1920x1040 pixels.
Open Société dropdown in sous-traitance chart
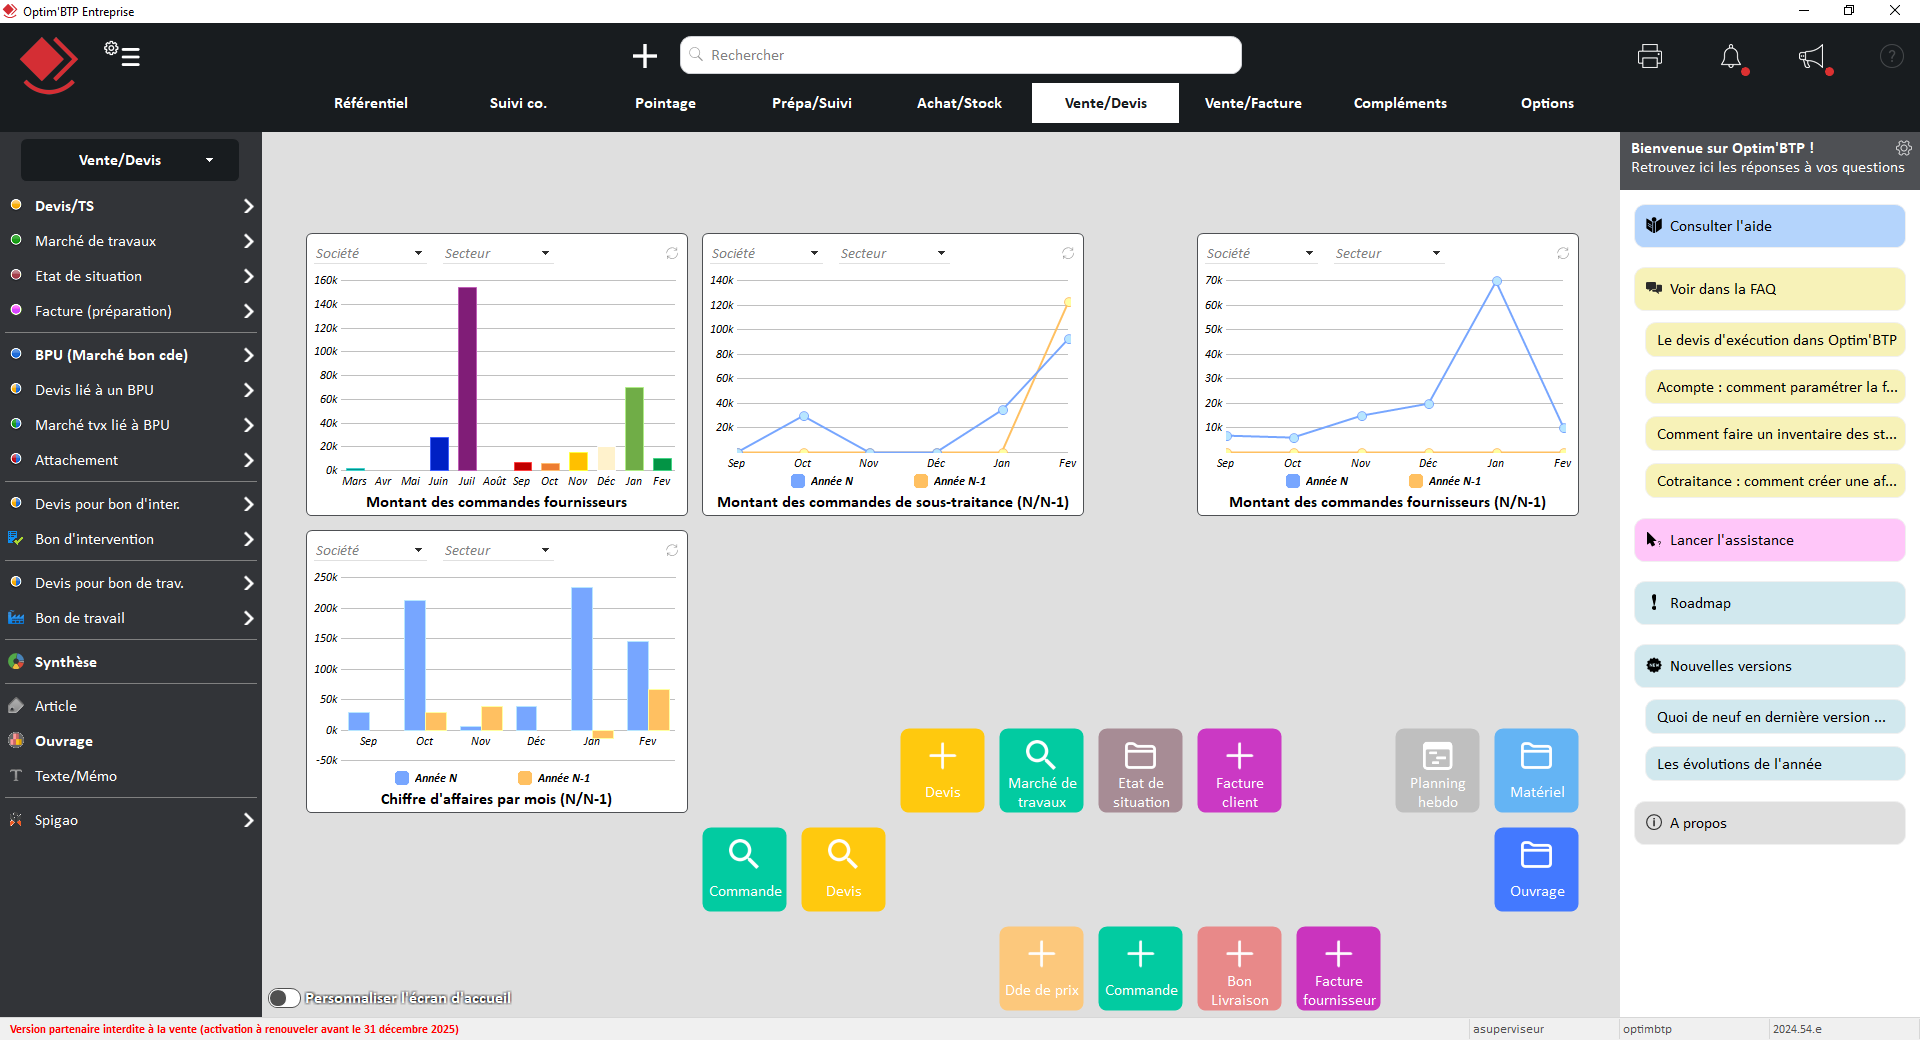(x=765, y=253)
